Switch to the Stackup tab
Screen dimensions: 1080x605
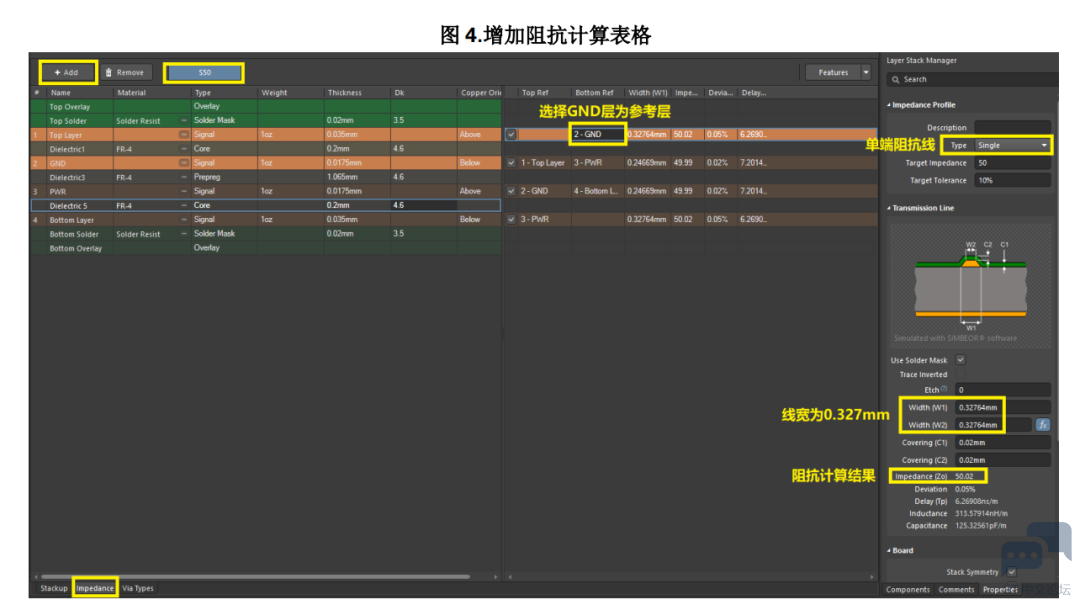click(x=54, y=588)
